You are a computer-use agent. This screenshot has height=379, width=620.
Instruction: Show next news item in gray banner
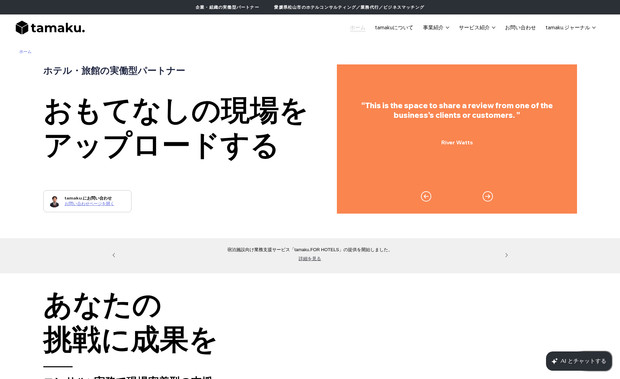(x=506, y=255)
